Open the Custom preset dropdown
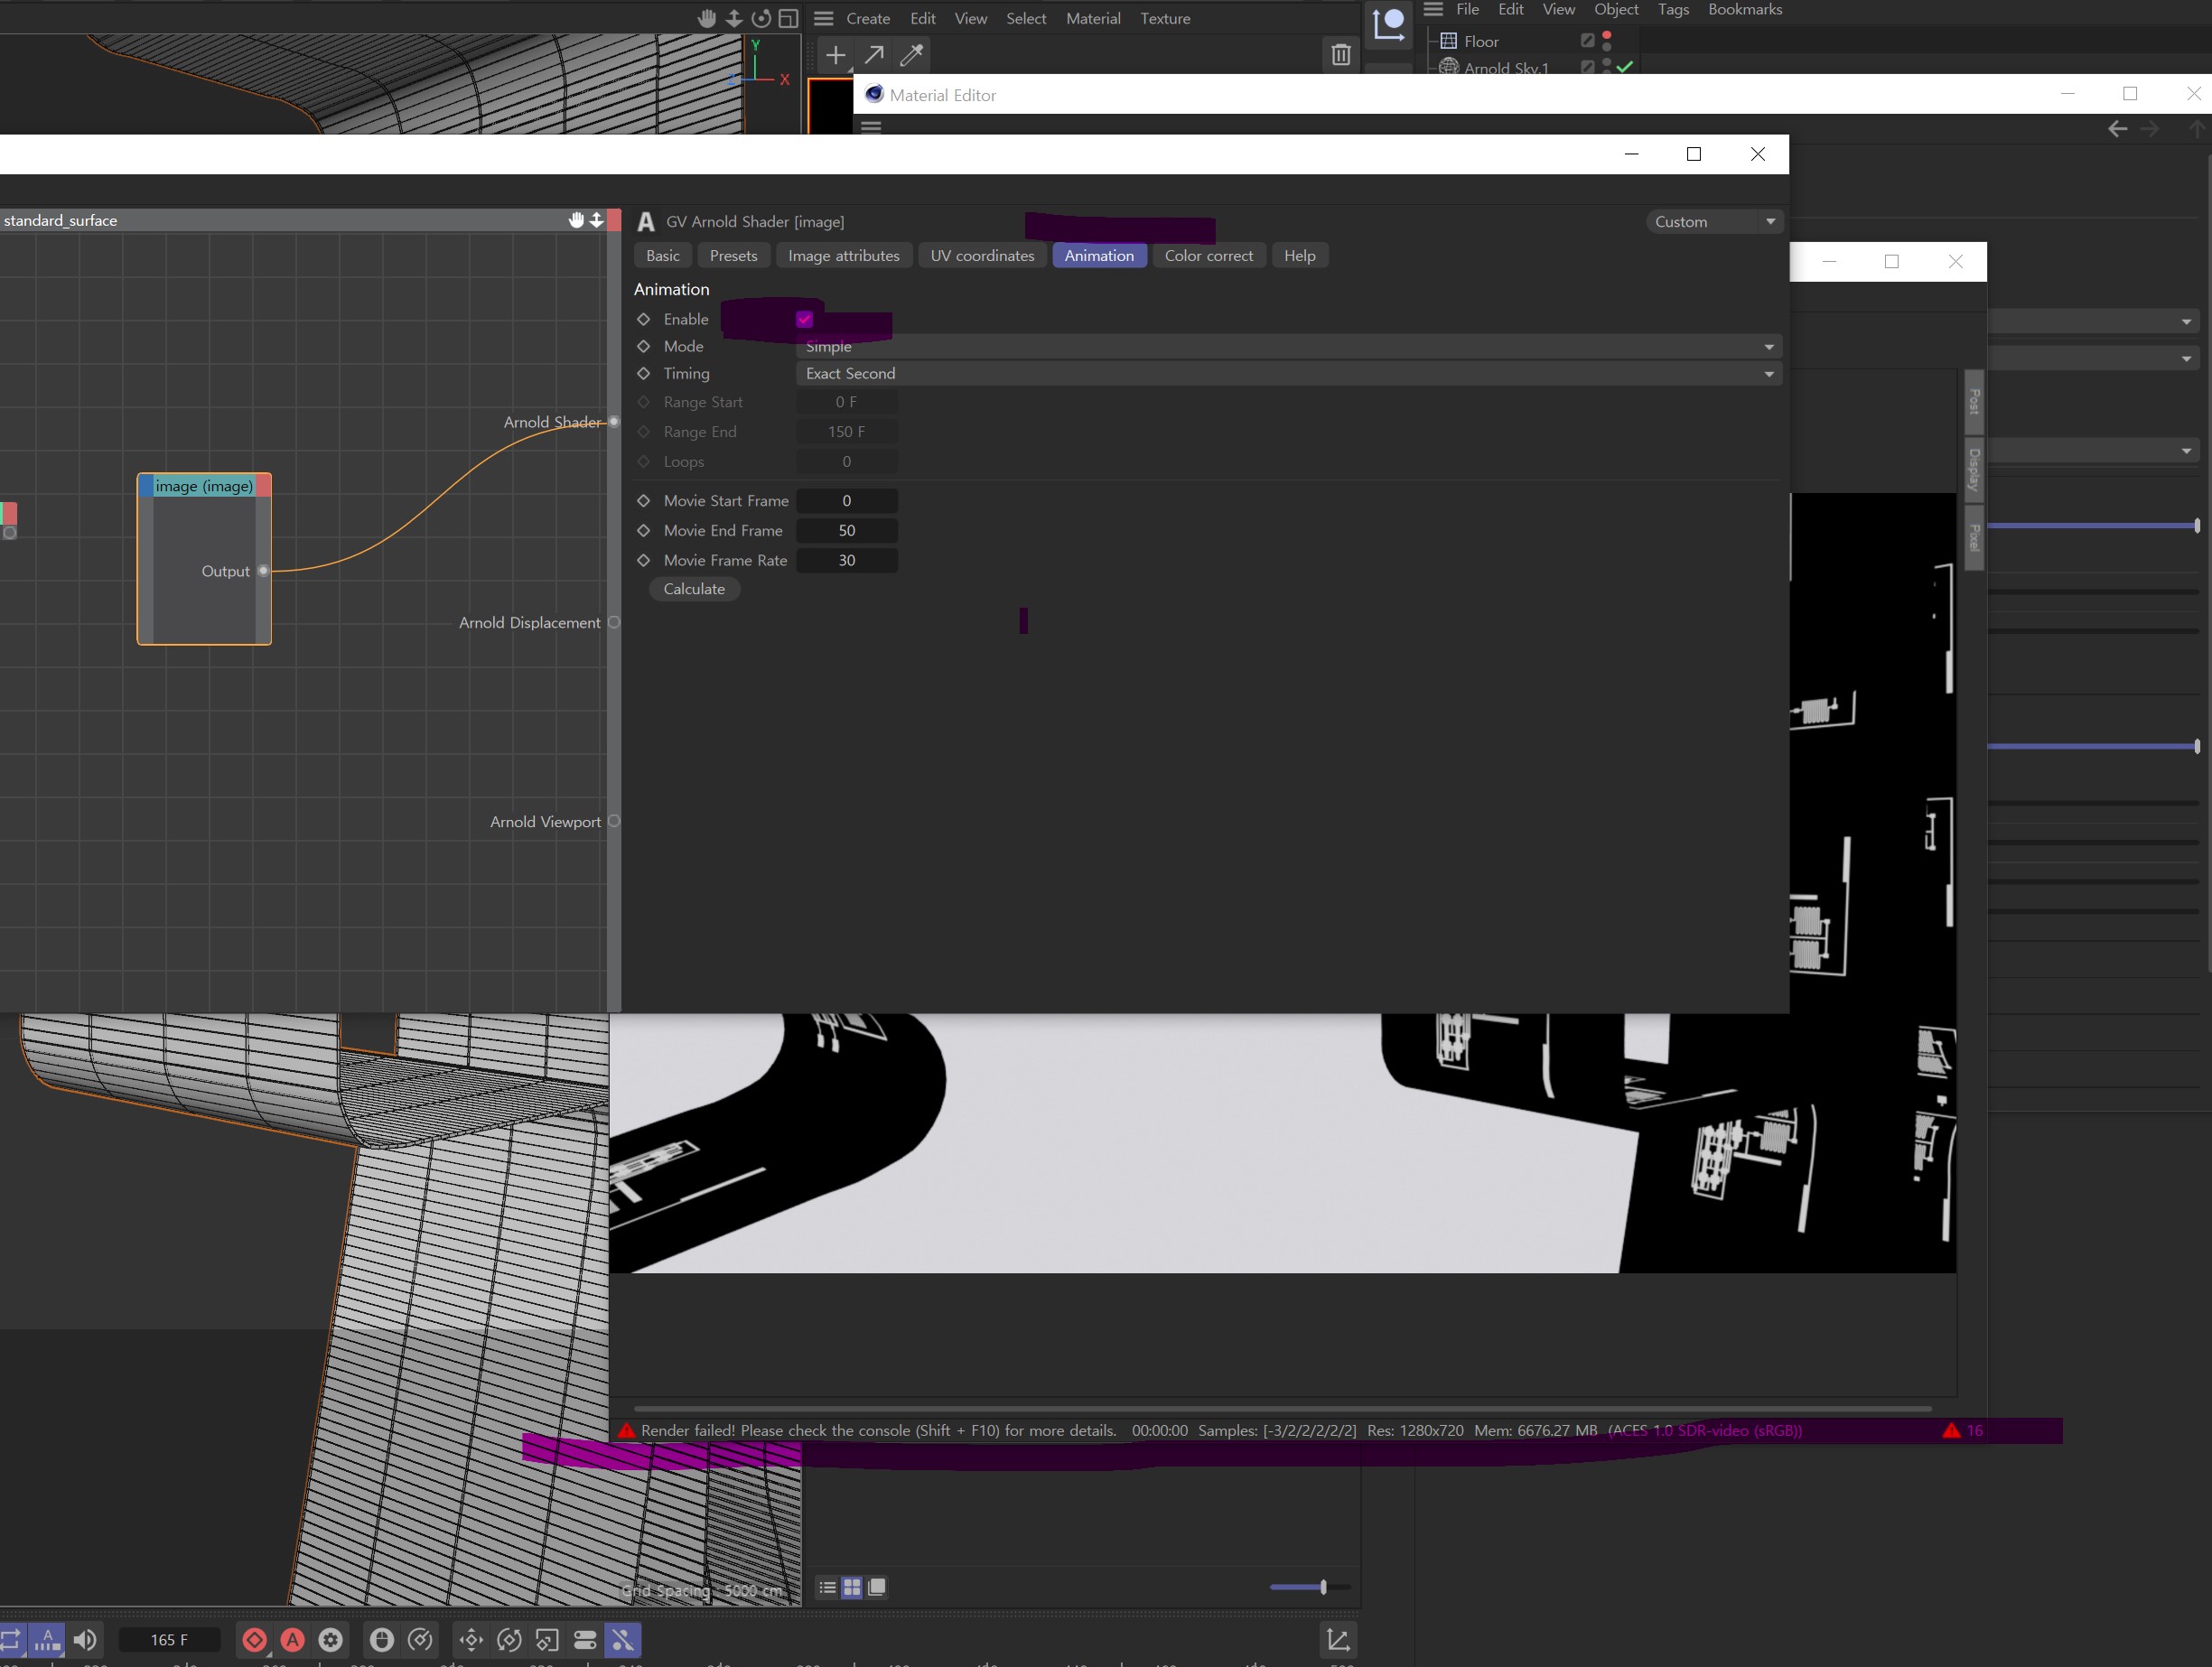Viewport: 2212px width, 1667px height. coord(1714,221)
